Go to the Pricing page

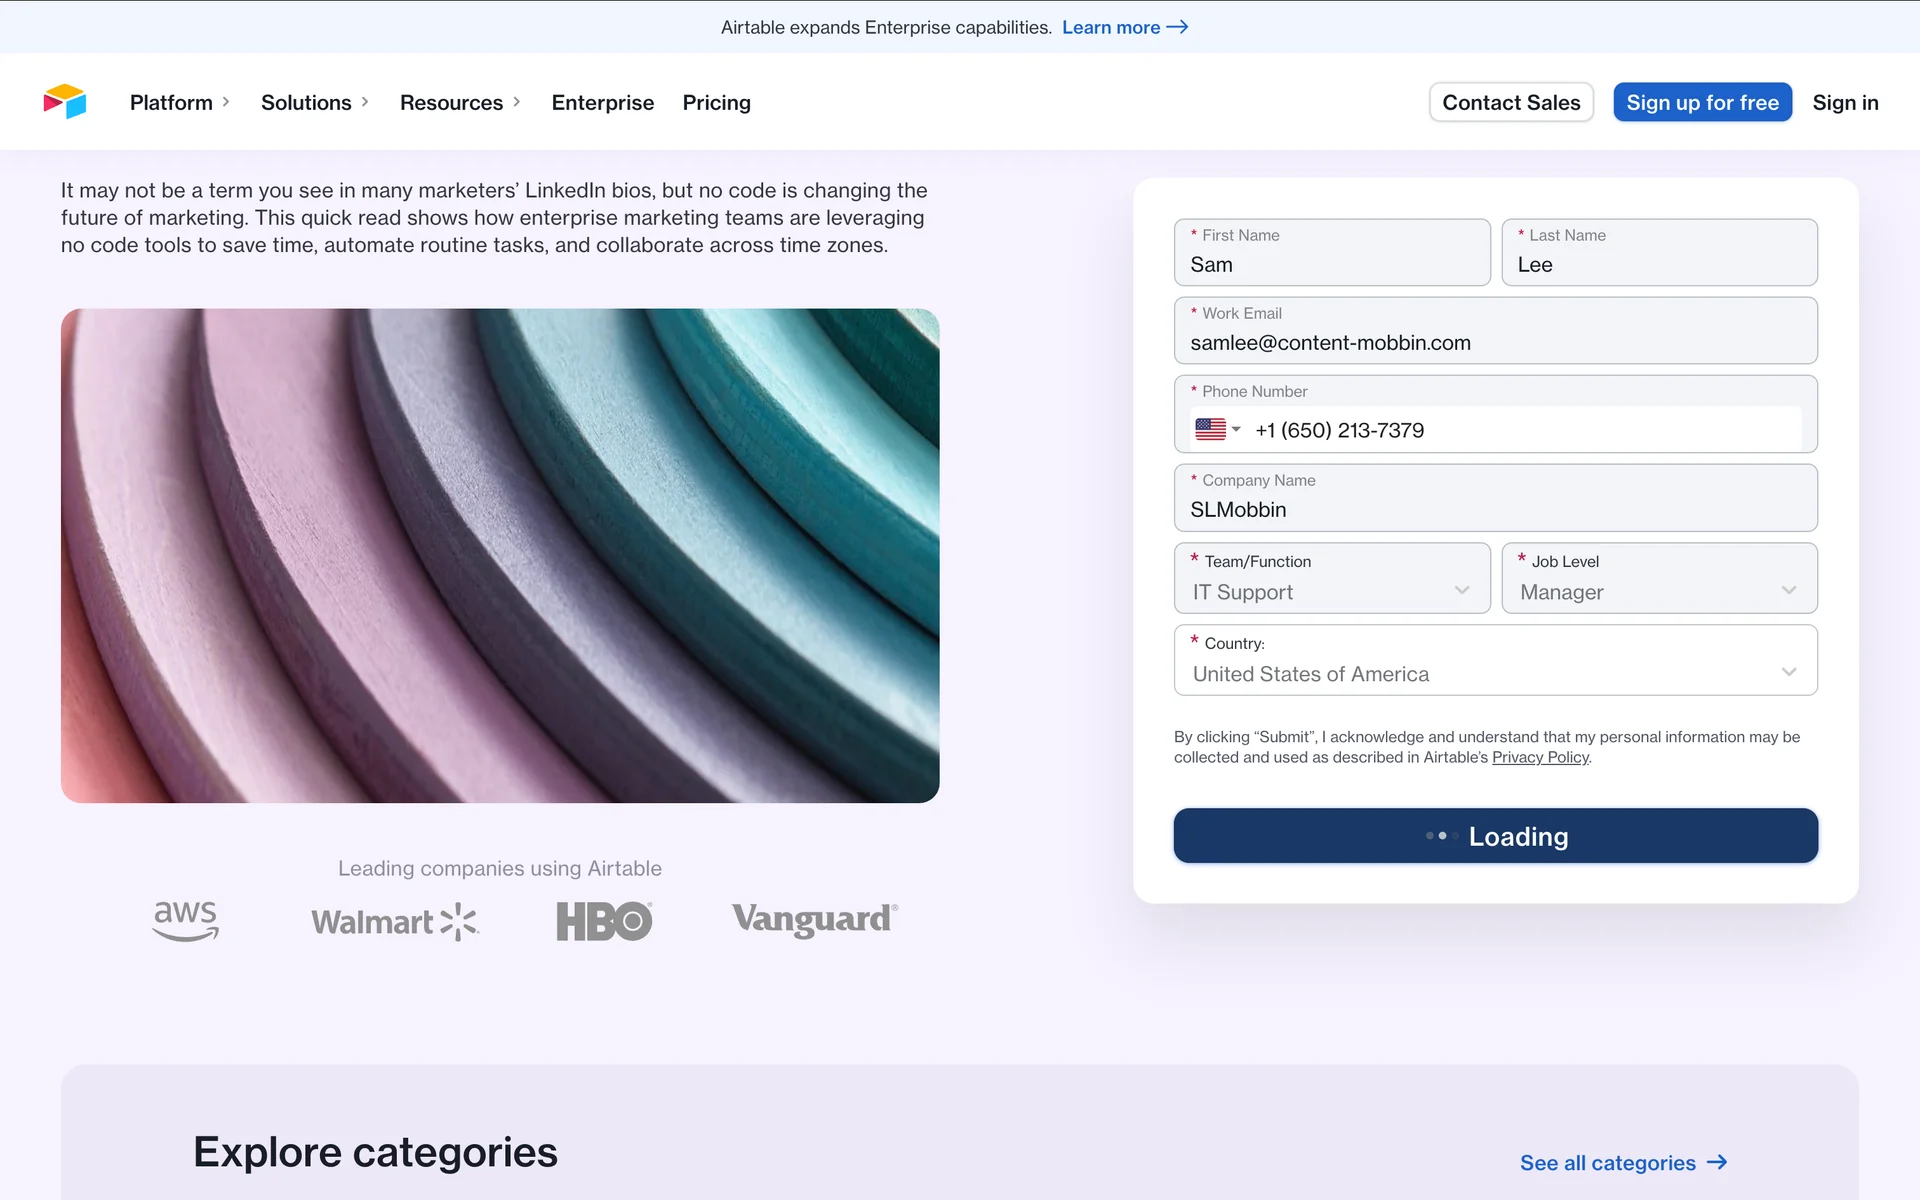(x=716, y=102)
